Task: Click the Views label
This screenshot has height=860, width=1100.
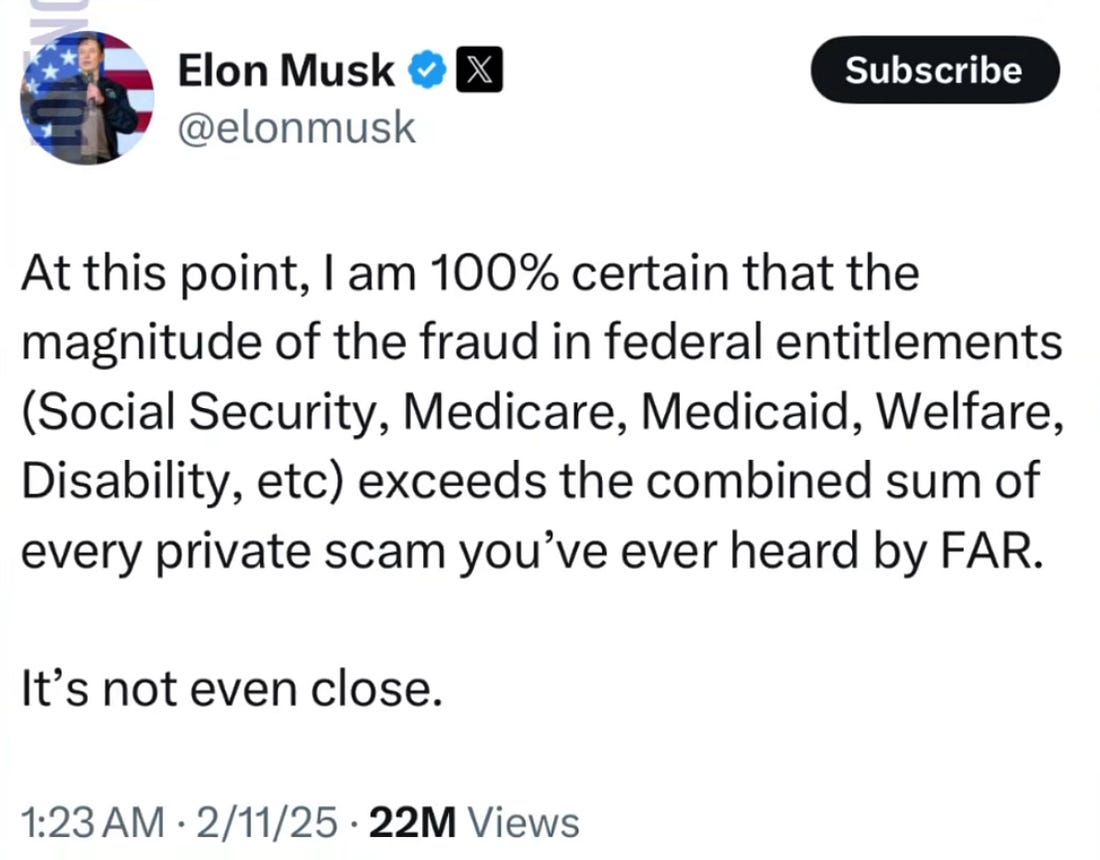Action: [524, 822]
